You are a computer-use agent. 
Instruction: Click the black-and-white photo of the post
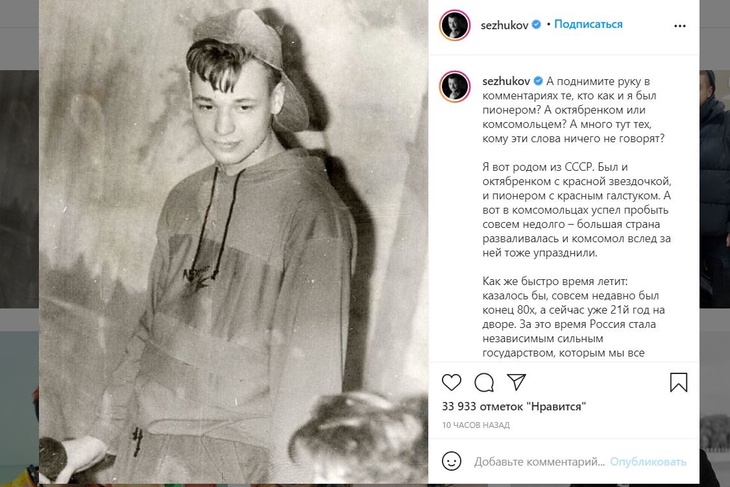(233, 241)
